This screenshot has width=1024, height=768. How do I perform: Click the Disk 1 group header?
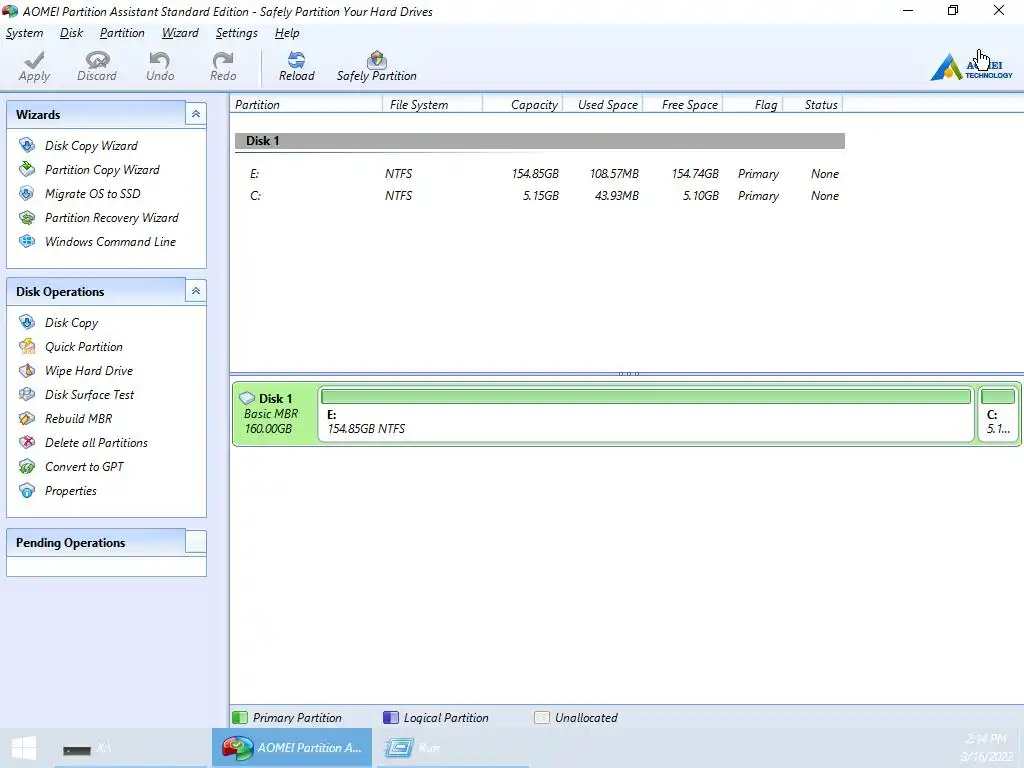539,140
